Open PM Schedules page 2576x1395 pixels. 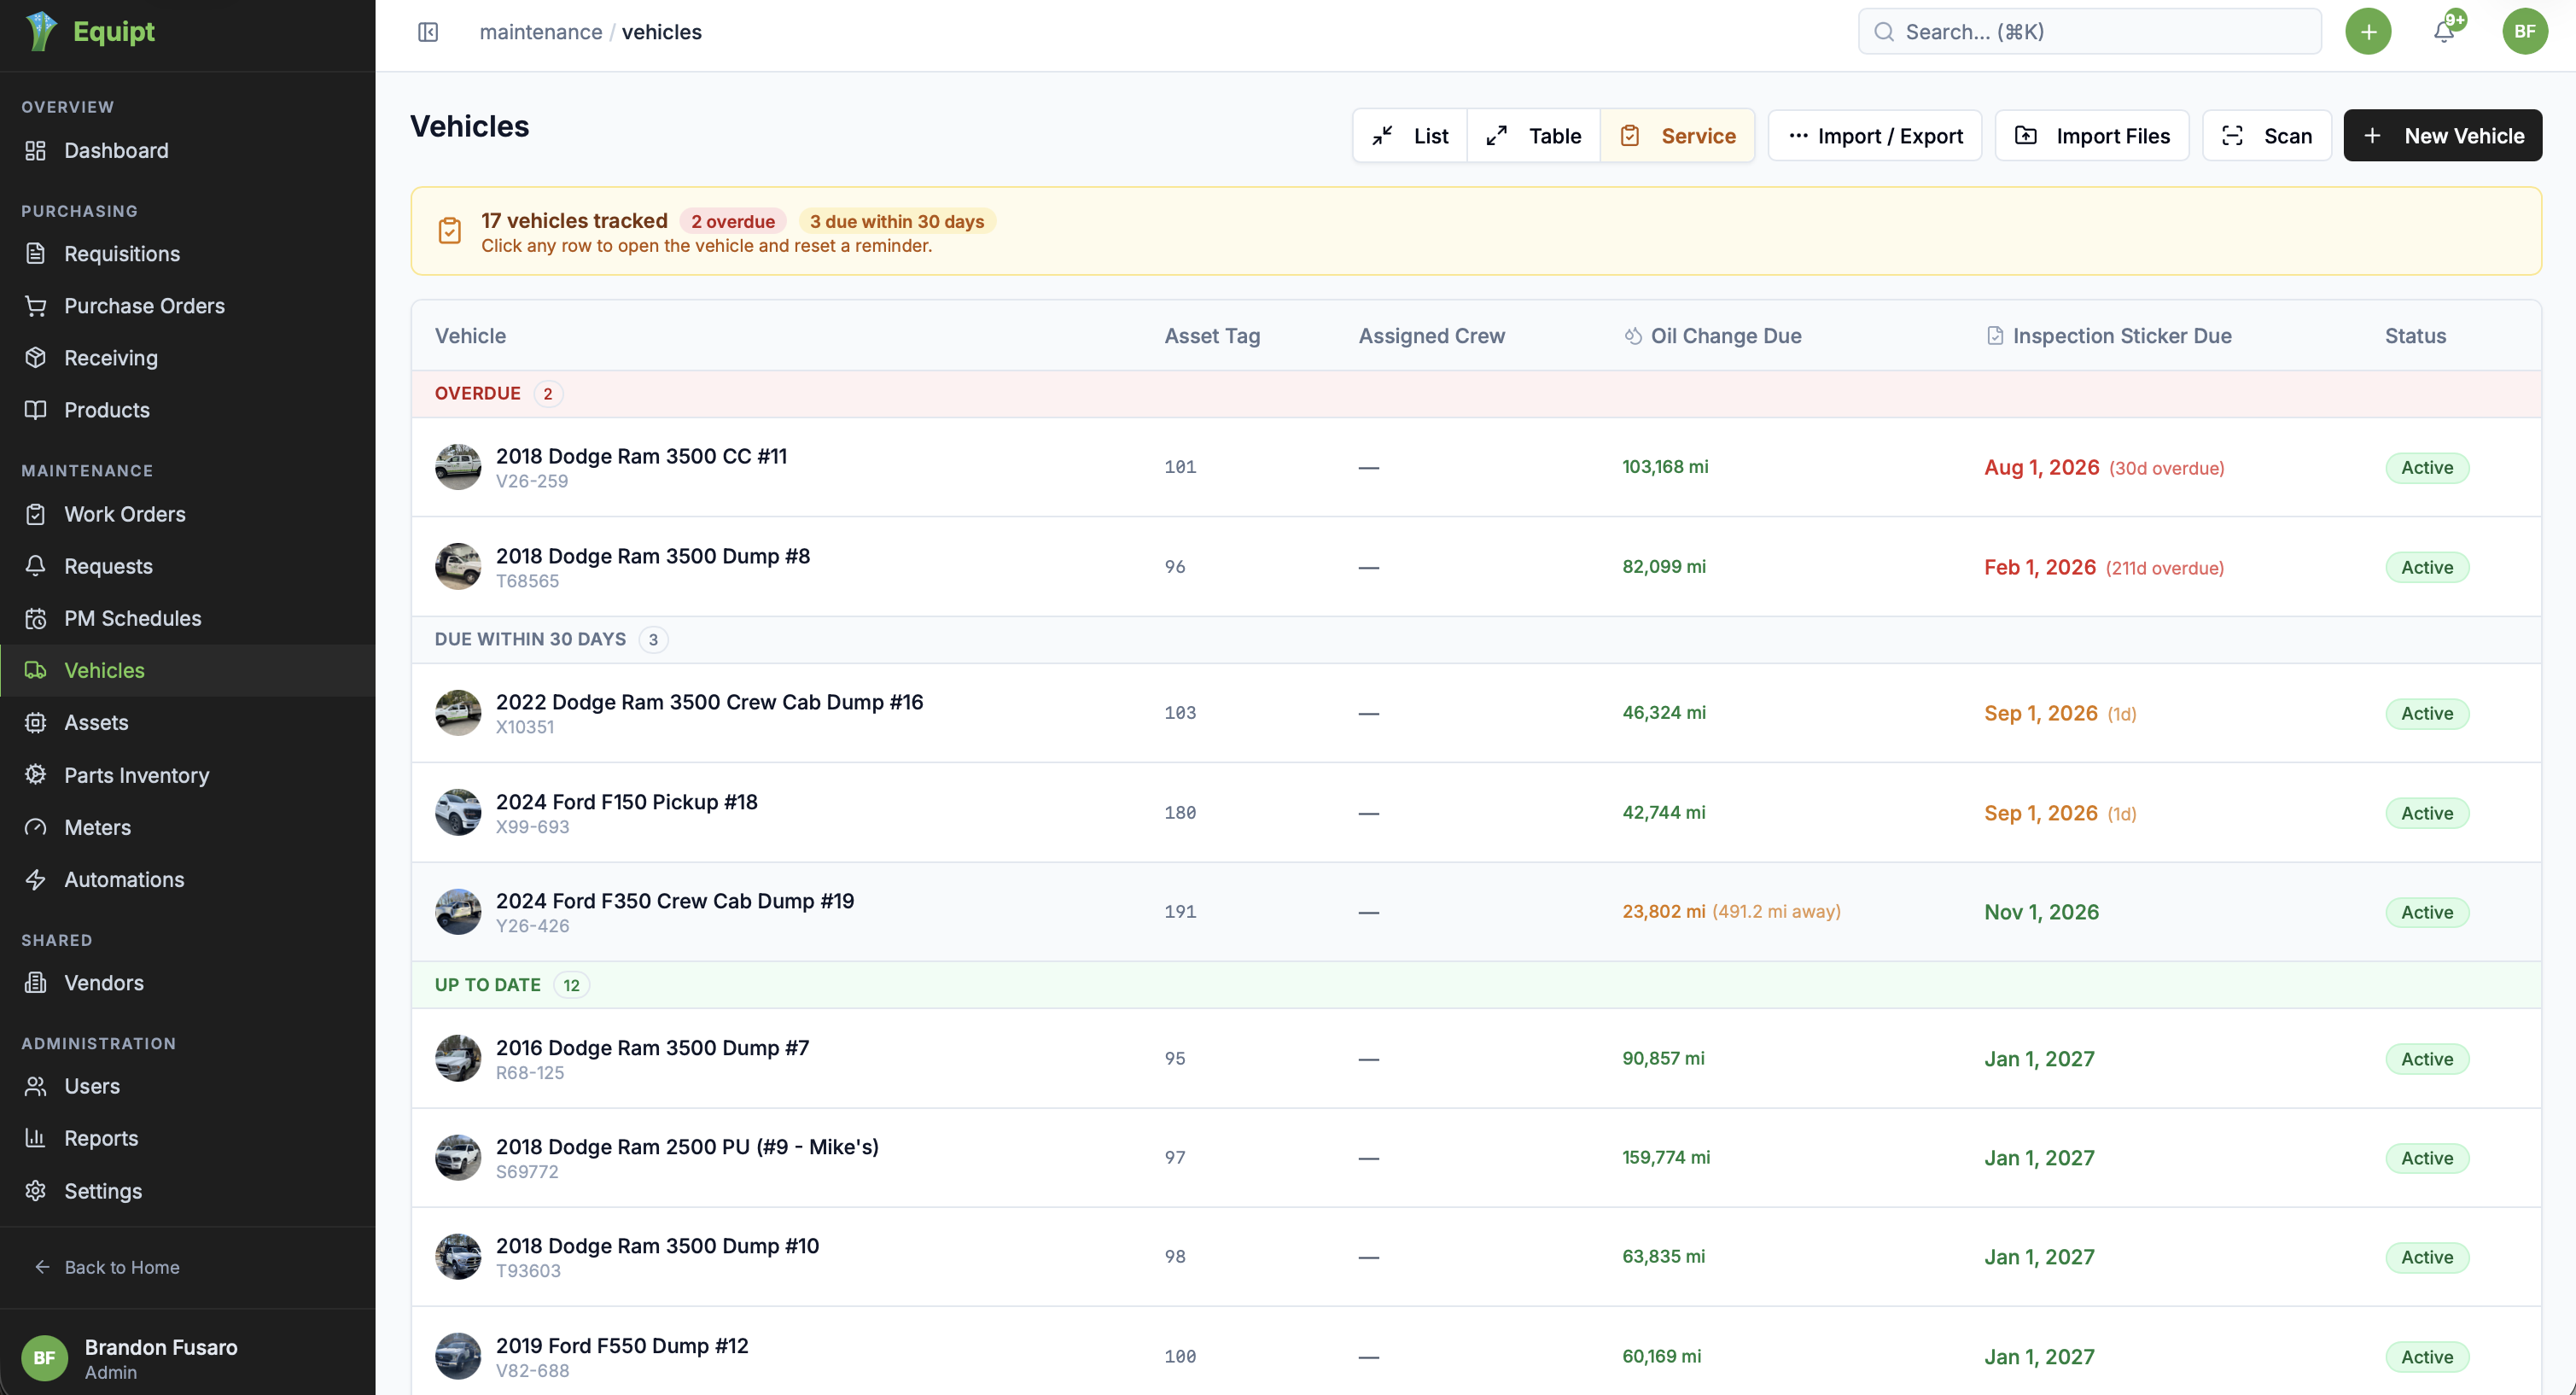click(188, 618)
